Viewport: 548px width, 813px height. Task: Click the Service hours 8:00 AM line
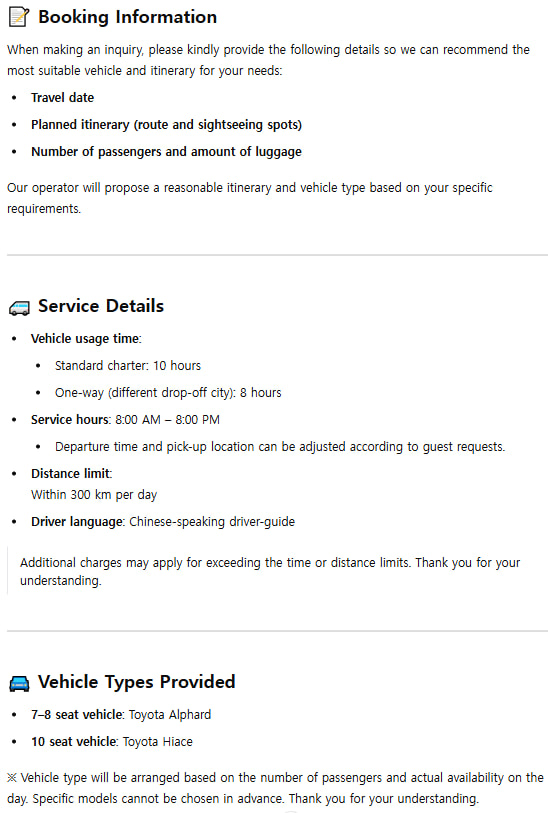click(125, 419)
